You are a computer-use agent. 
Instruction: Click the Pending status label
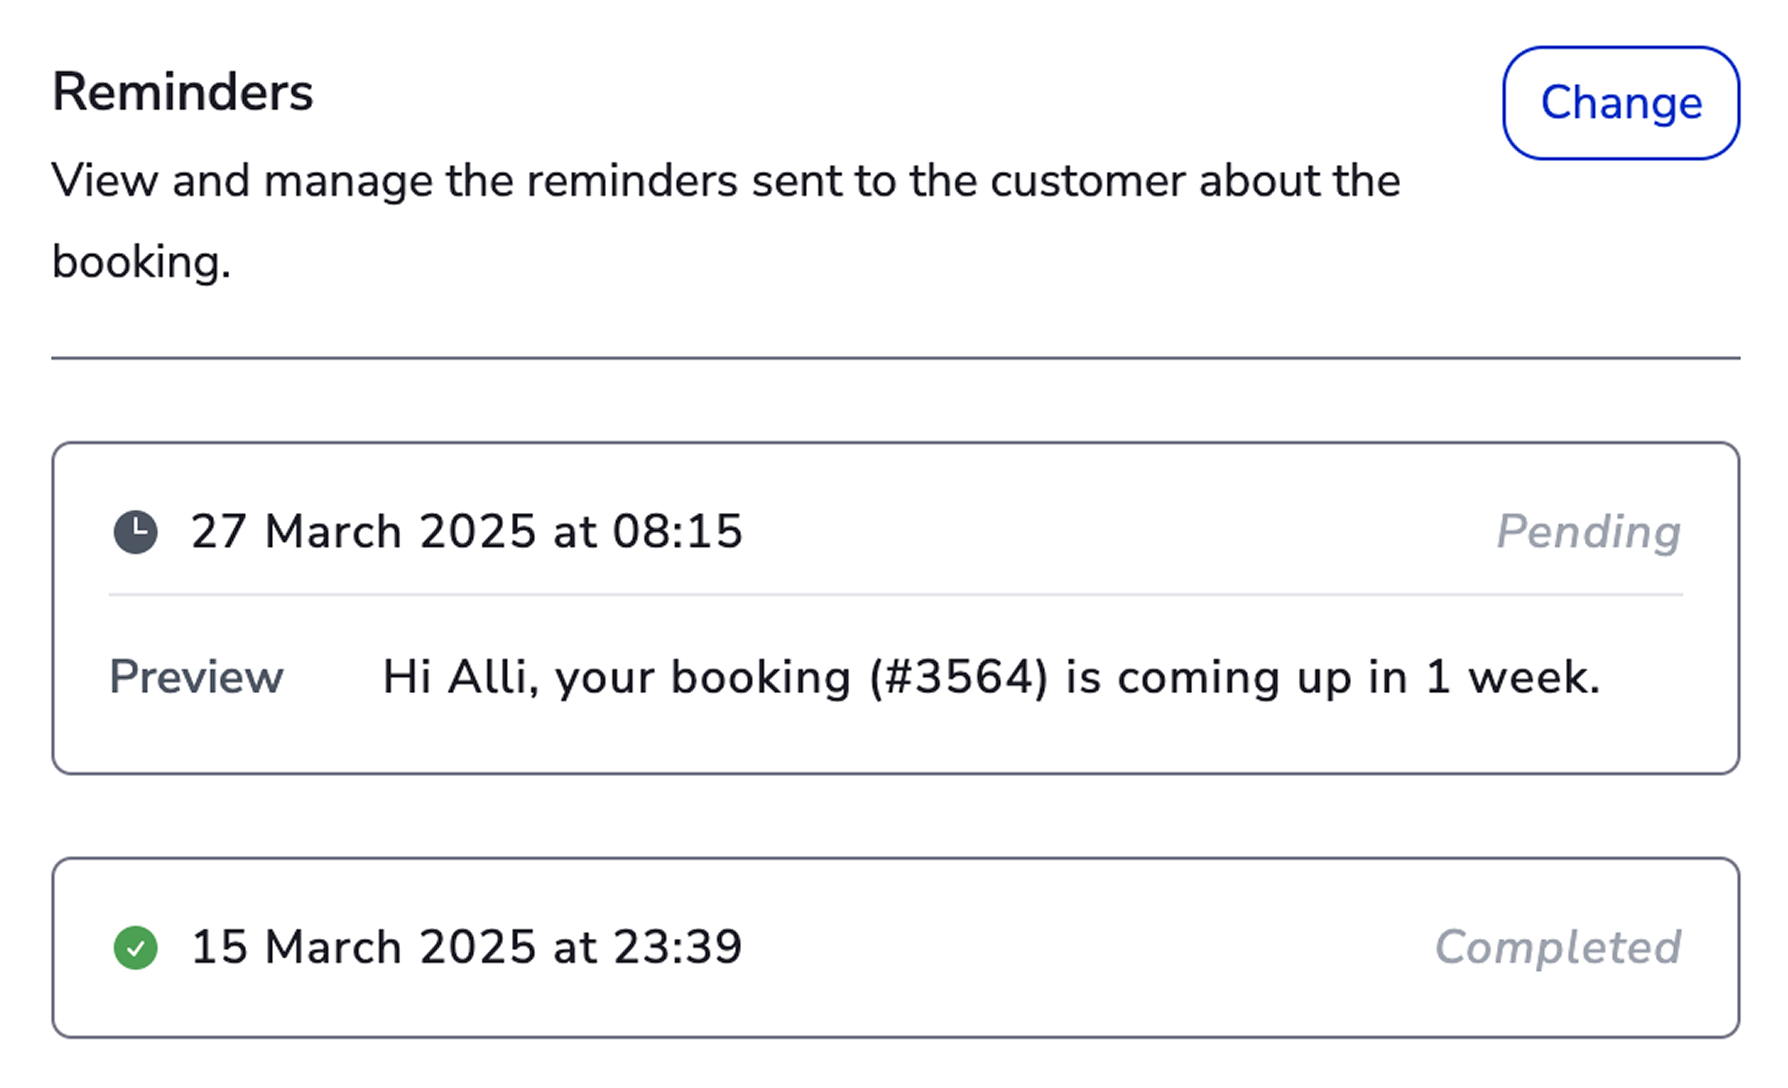(1588, 532)
